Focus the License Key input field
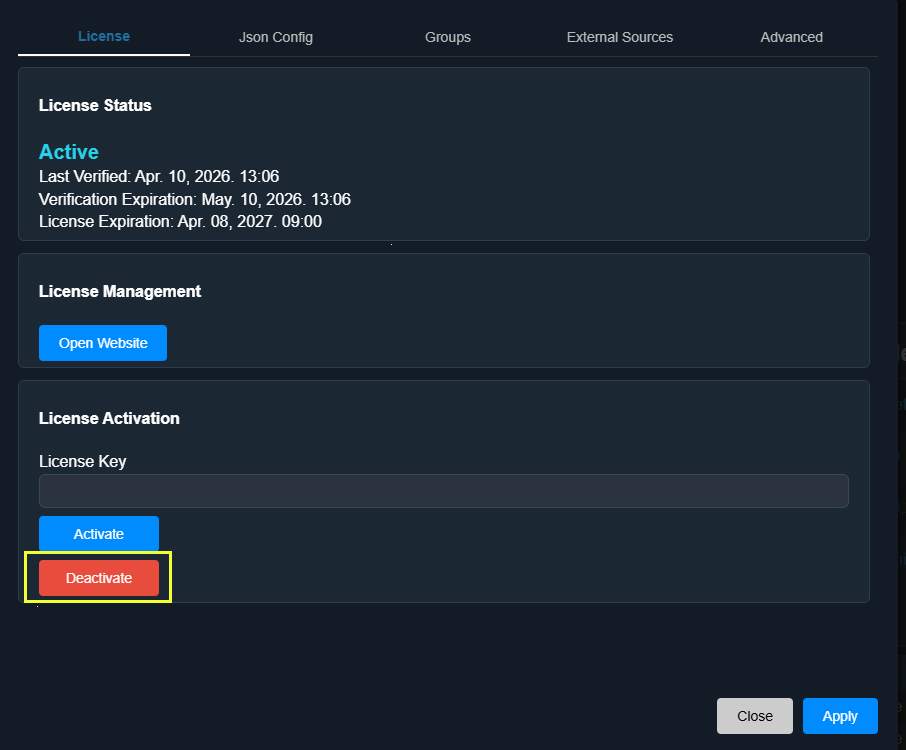The height and width of the screenshot is (750, 906). point(443,491)
